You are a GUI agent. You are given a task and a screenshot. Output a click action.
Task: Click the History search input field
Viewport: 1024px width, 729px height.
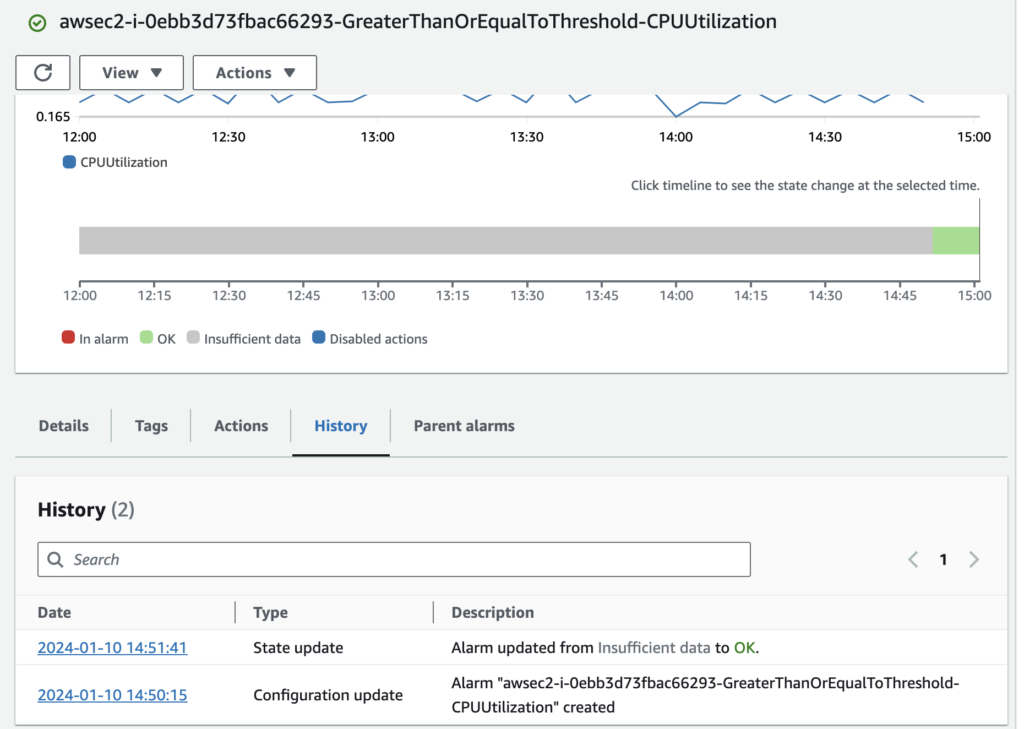tap(400, 560)
